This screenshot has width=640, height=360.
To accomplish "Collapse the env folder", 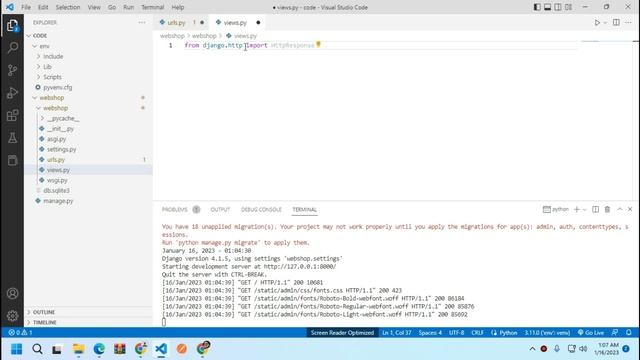I will click(44, 46).
